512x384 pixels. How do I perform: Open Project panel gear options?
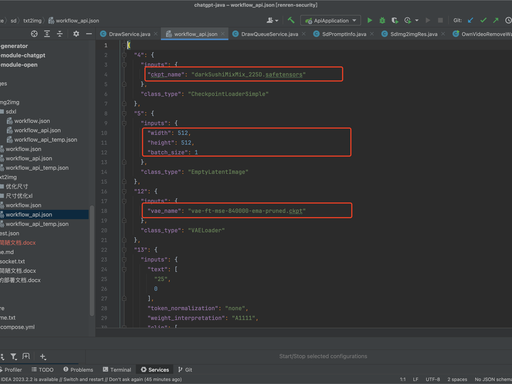pyautogui.click(x=76, y=34)
